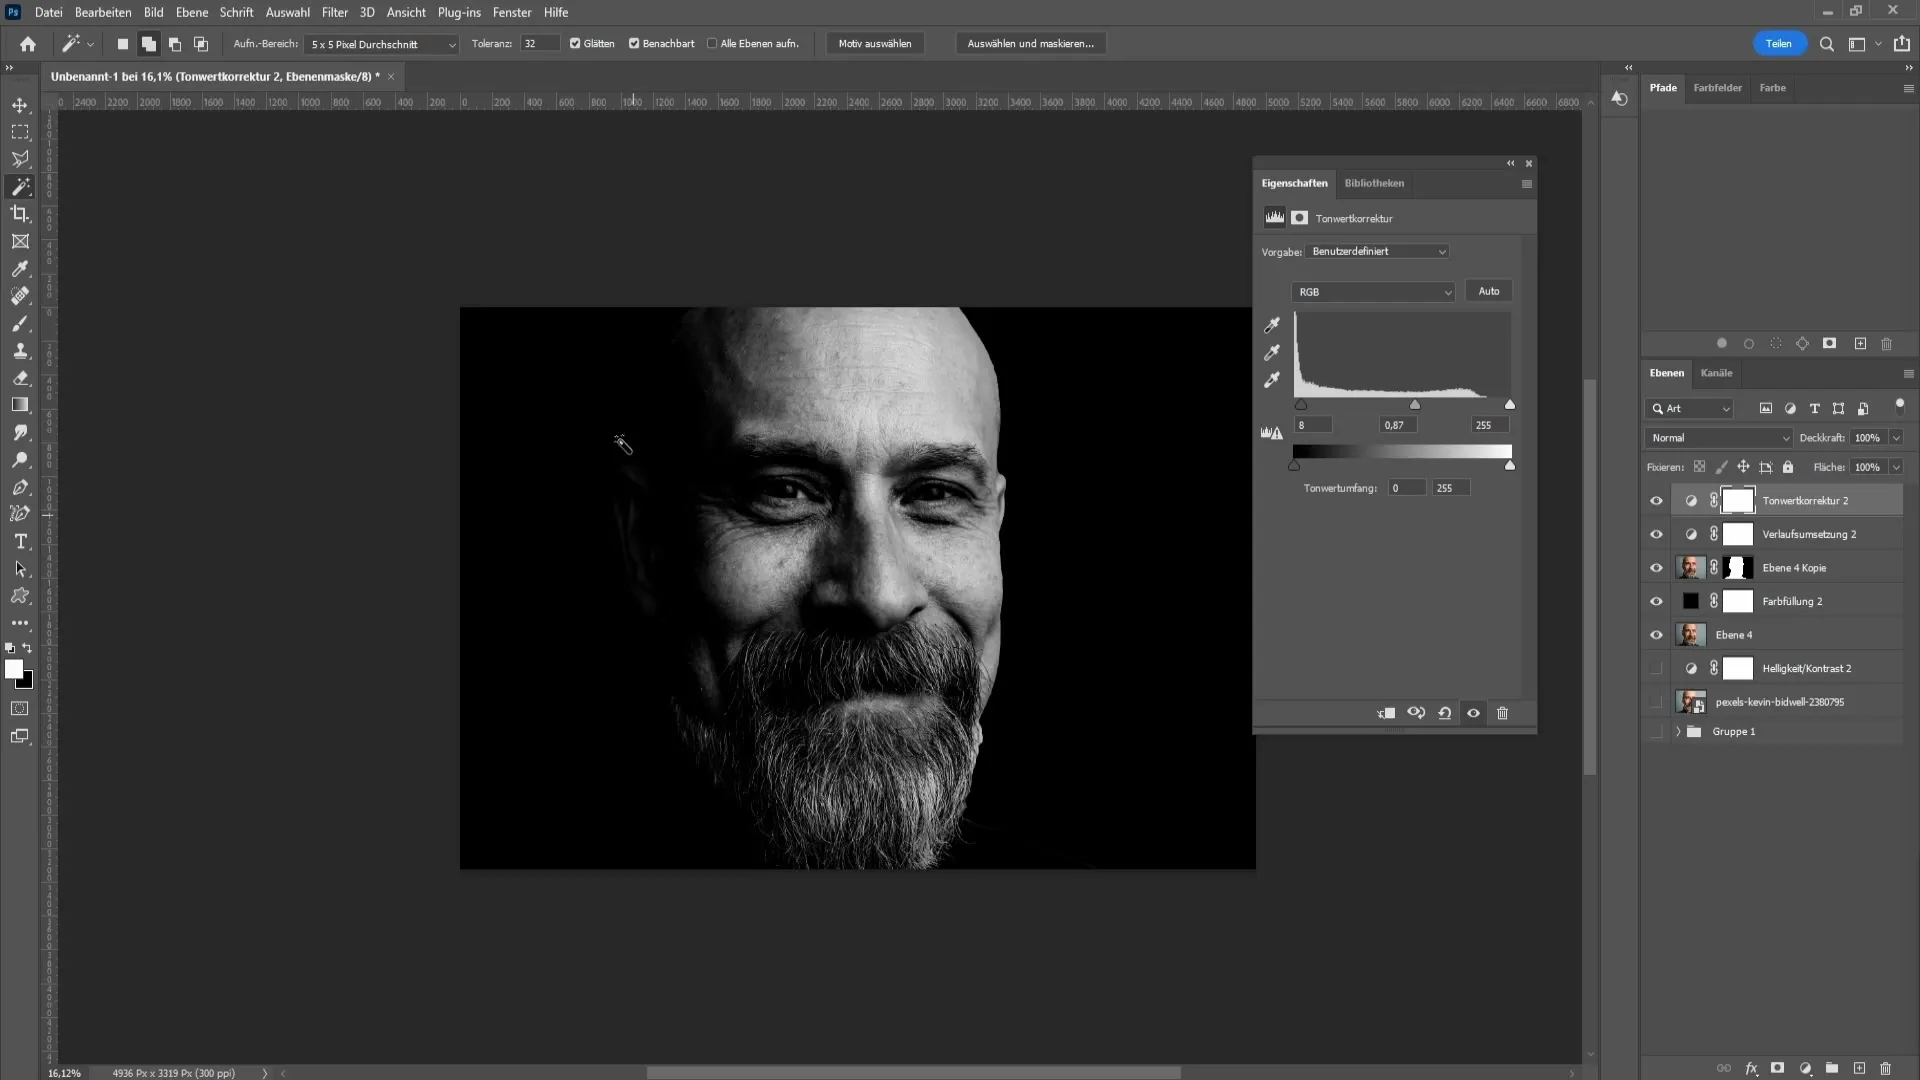
Task: Click the Auto button in Tonwertkorrektur
Action: [x=1489, y=291]
